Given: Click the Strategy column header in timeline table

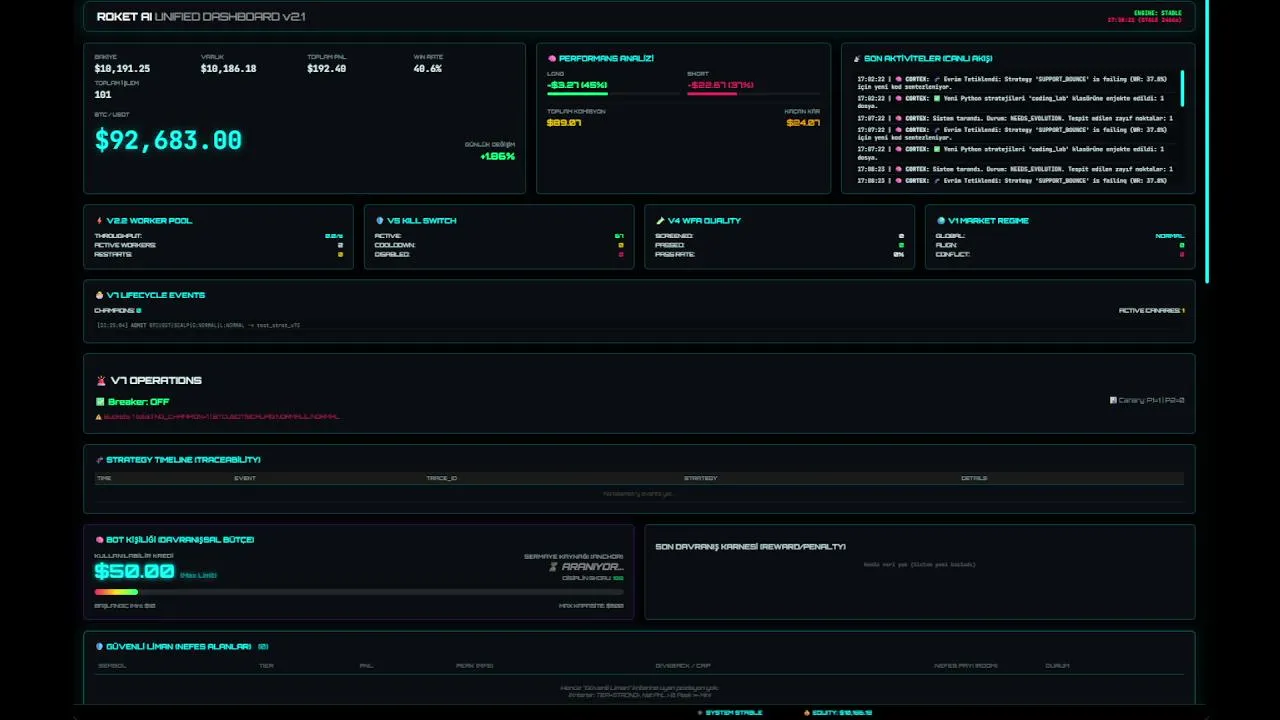Looking at the screenshot, I should (x=700, y=478).
